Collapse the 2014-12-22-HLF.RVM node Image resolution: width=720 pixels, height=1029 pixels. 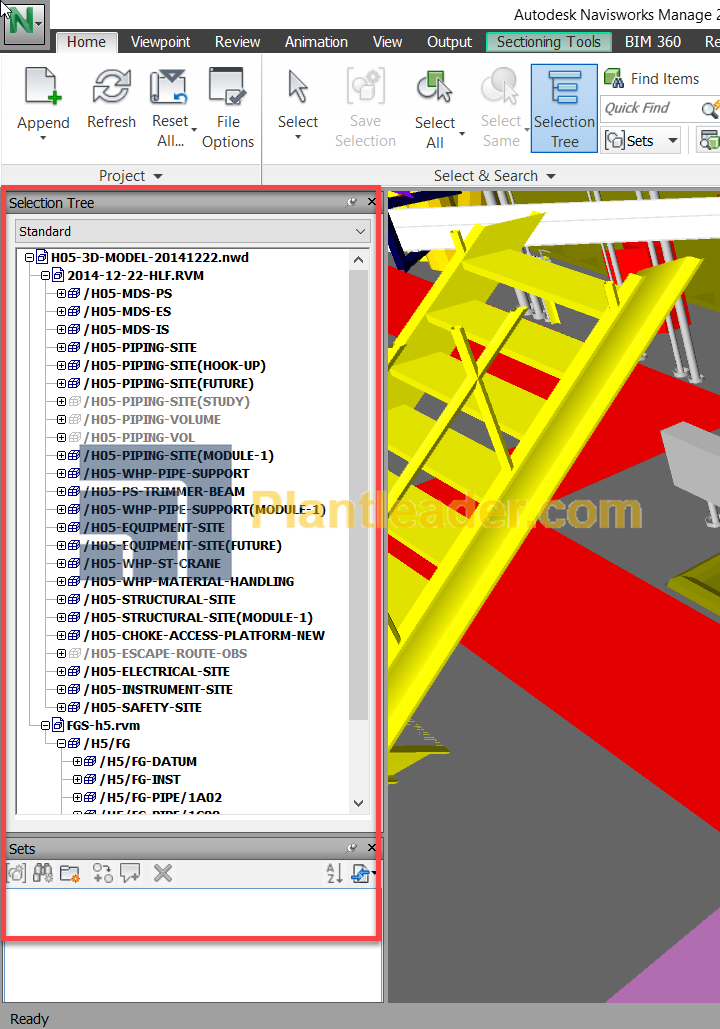click(45, 276)
